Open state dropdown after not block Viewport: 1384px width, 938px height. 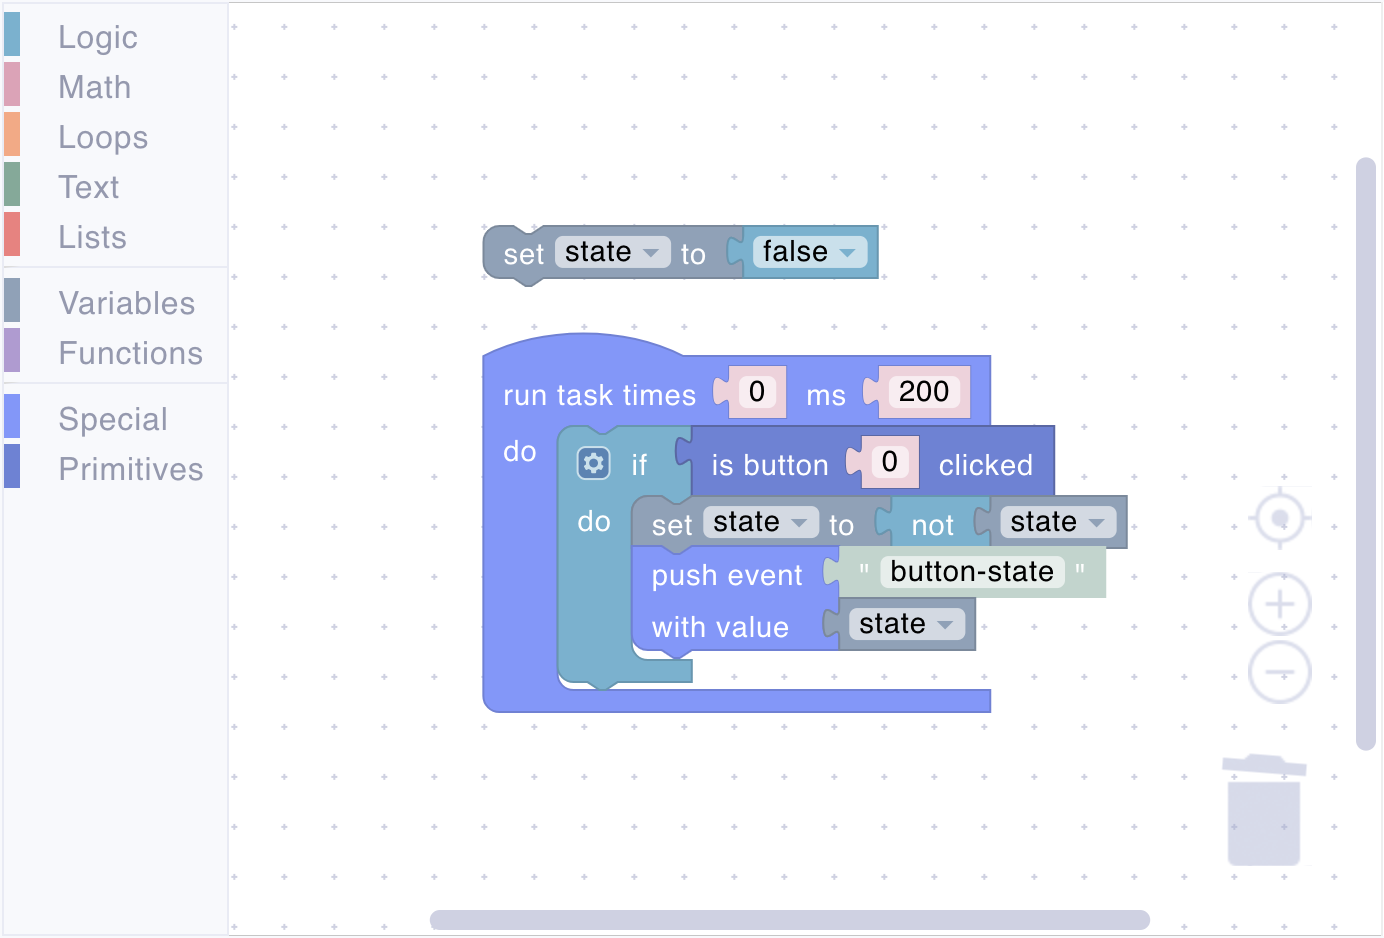point(1058,522)
